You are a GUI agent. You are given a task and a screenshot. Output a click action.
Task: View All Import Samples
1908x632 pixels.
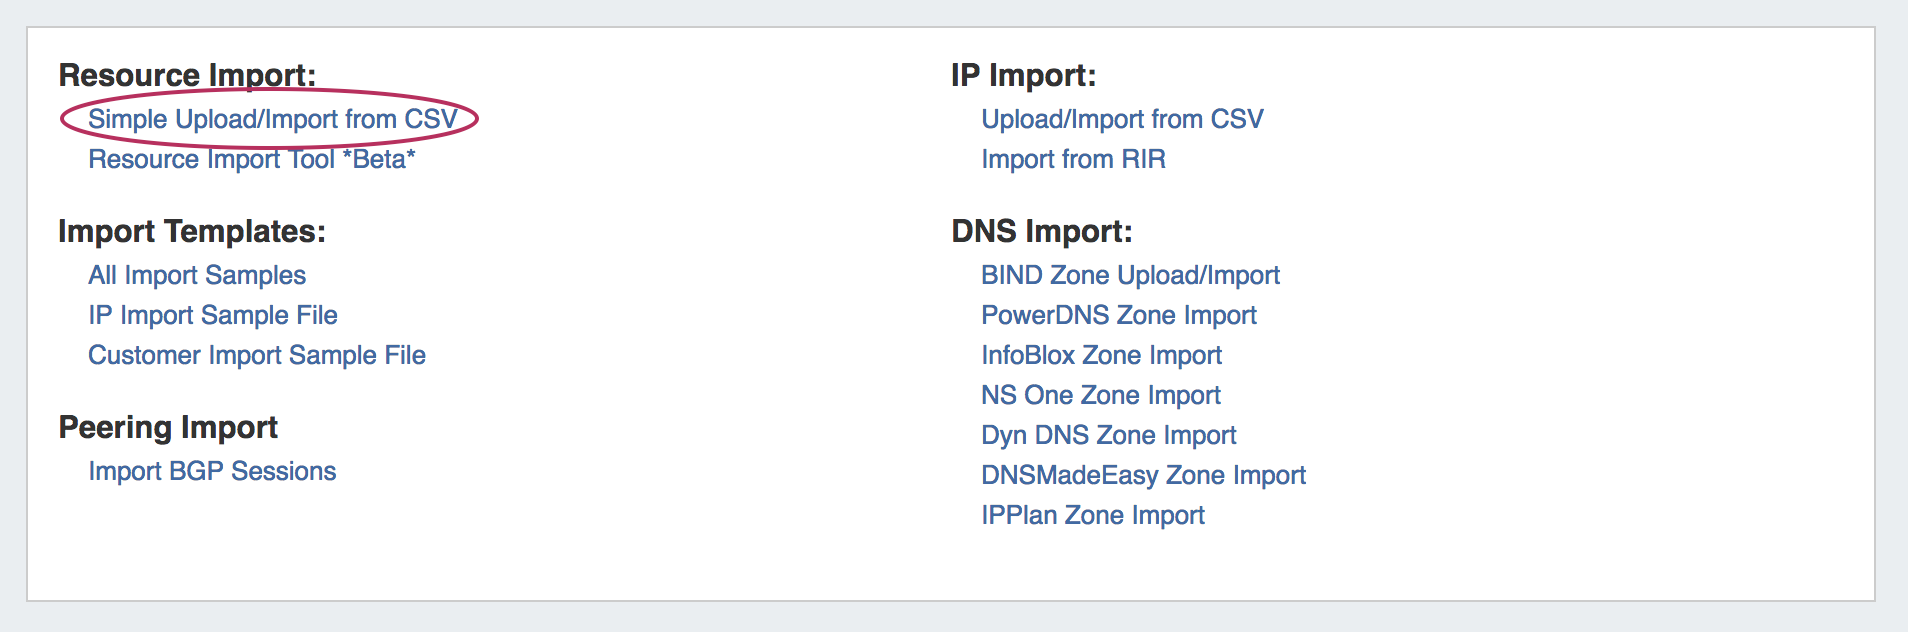click(x=197, y=275)
